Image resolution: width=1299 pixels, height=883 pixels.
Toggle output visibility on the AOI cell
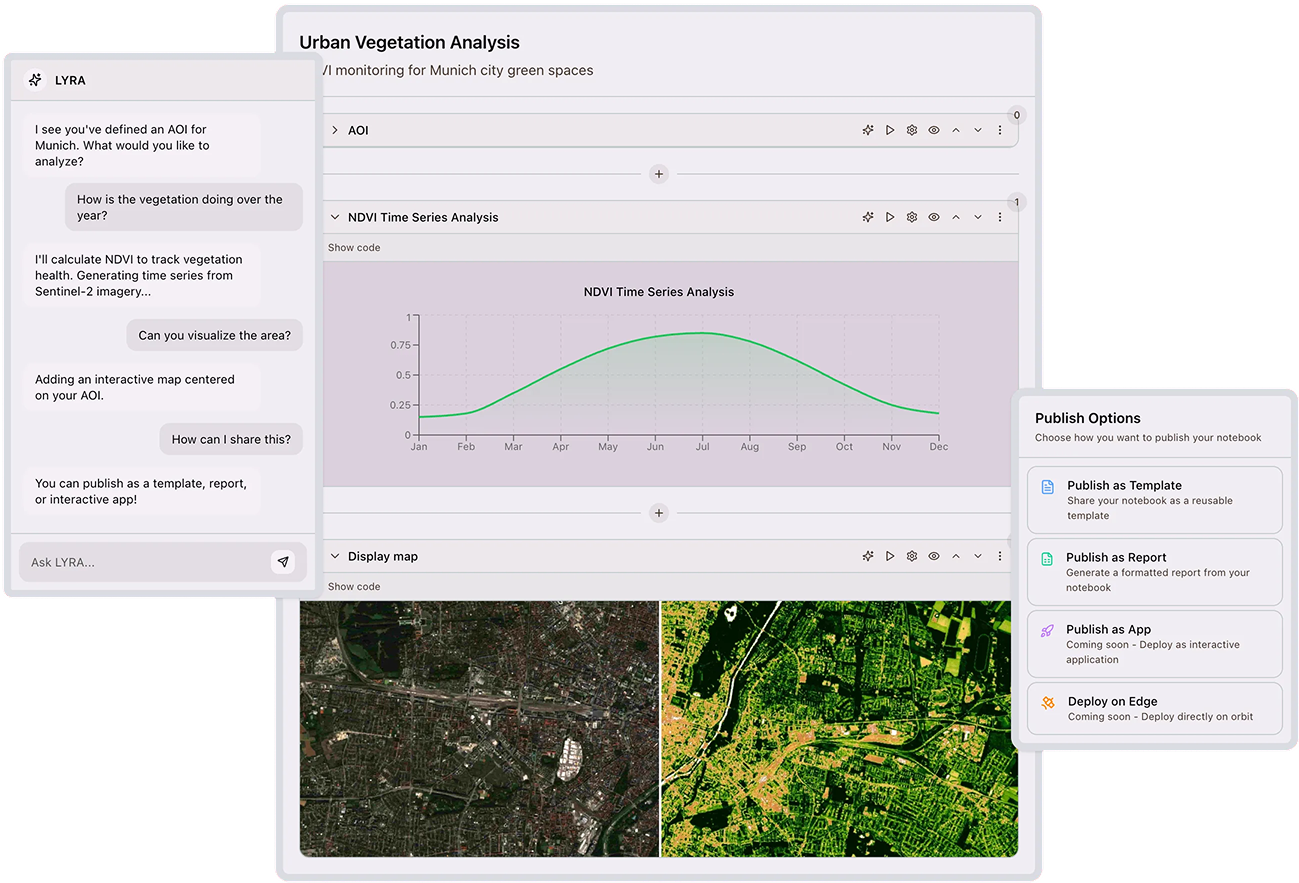point(933,129)
